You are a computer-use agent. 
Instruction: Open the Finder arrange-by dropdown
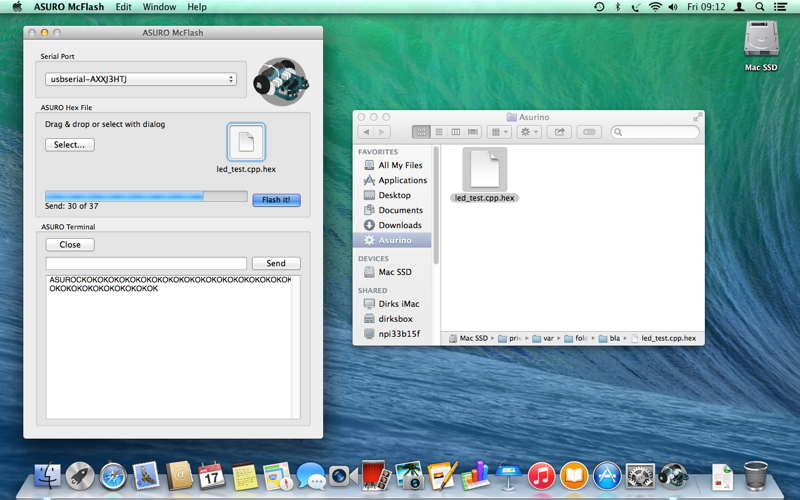[x=499, y=132]
